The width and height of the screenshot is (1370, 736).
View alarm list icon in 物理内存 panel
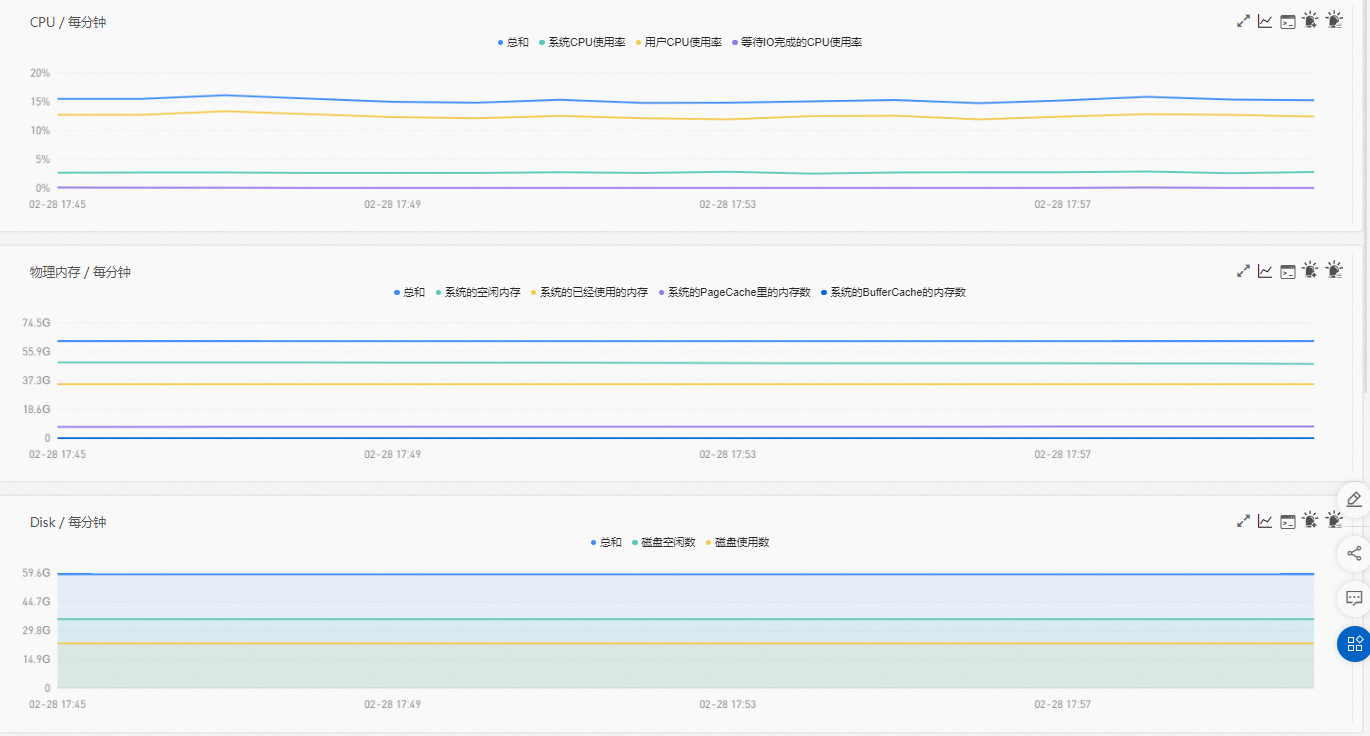point(1334,270)
